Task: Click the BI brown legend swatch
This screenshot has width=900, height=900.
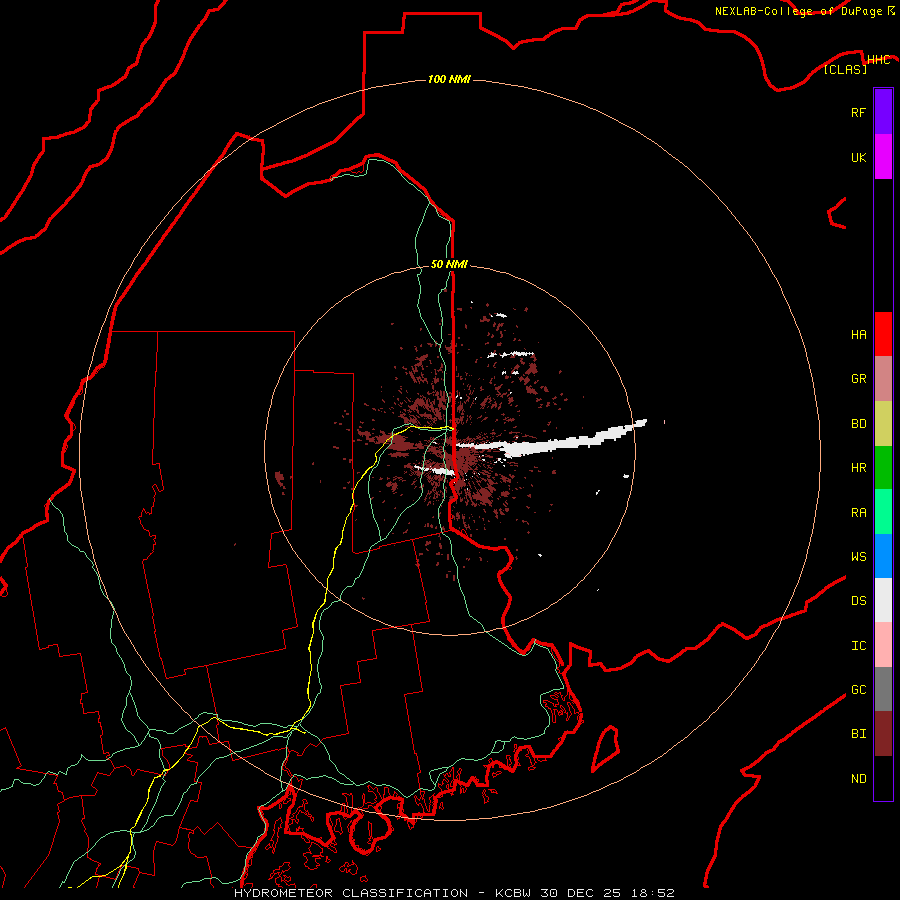Action: [x=883, y=734]
